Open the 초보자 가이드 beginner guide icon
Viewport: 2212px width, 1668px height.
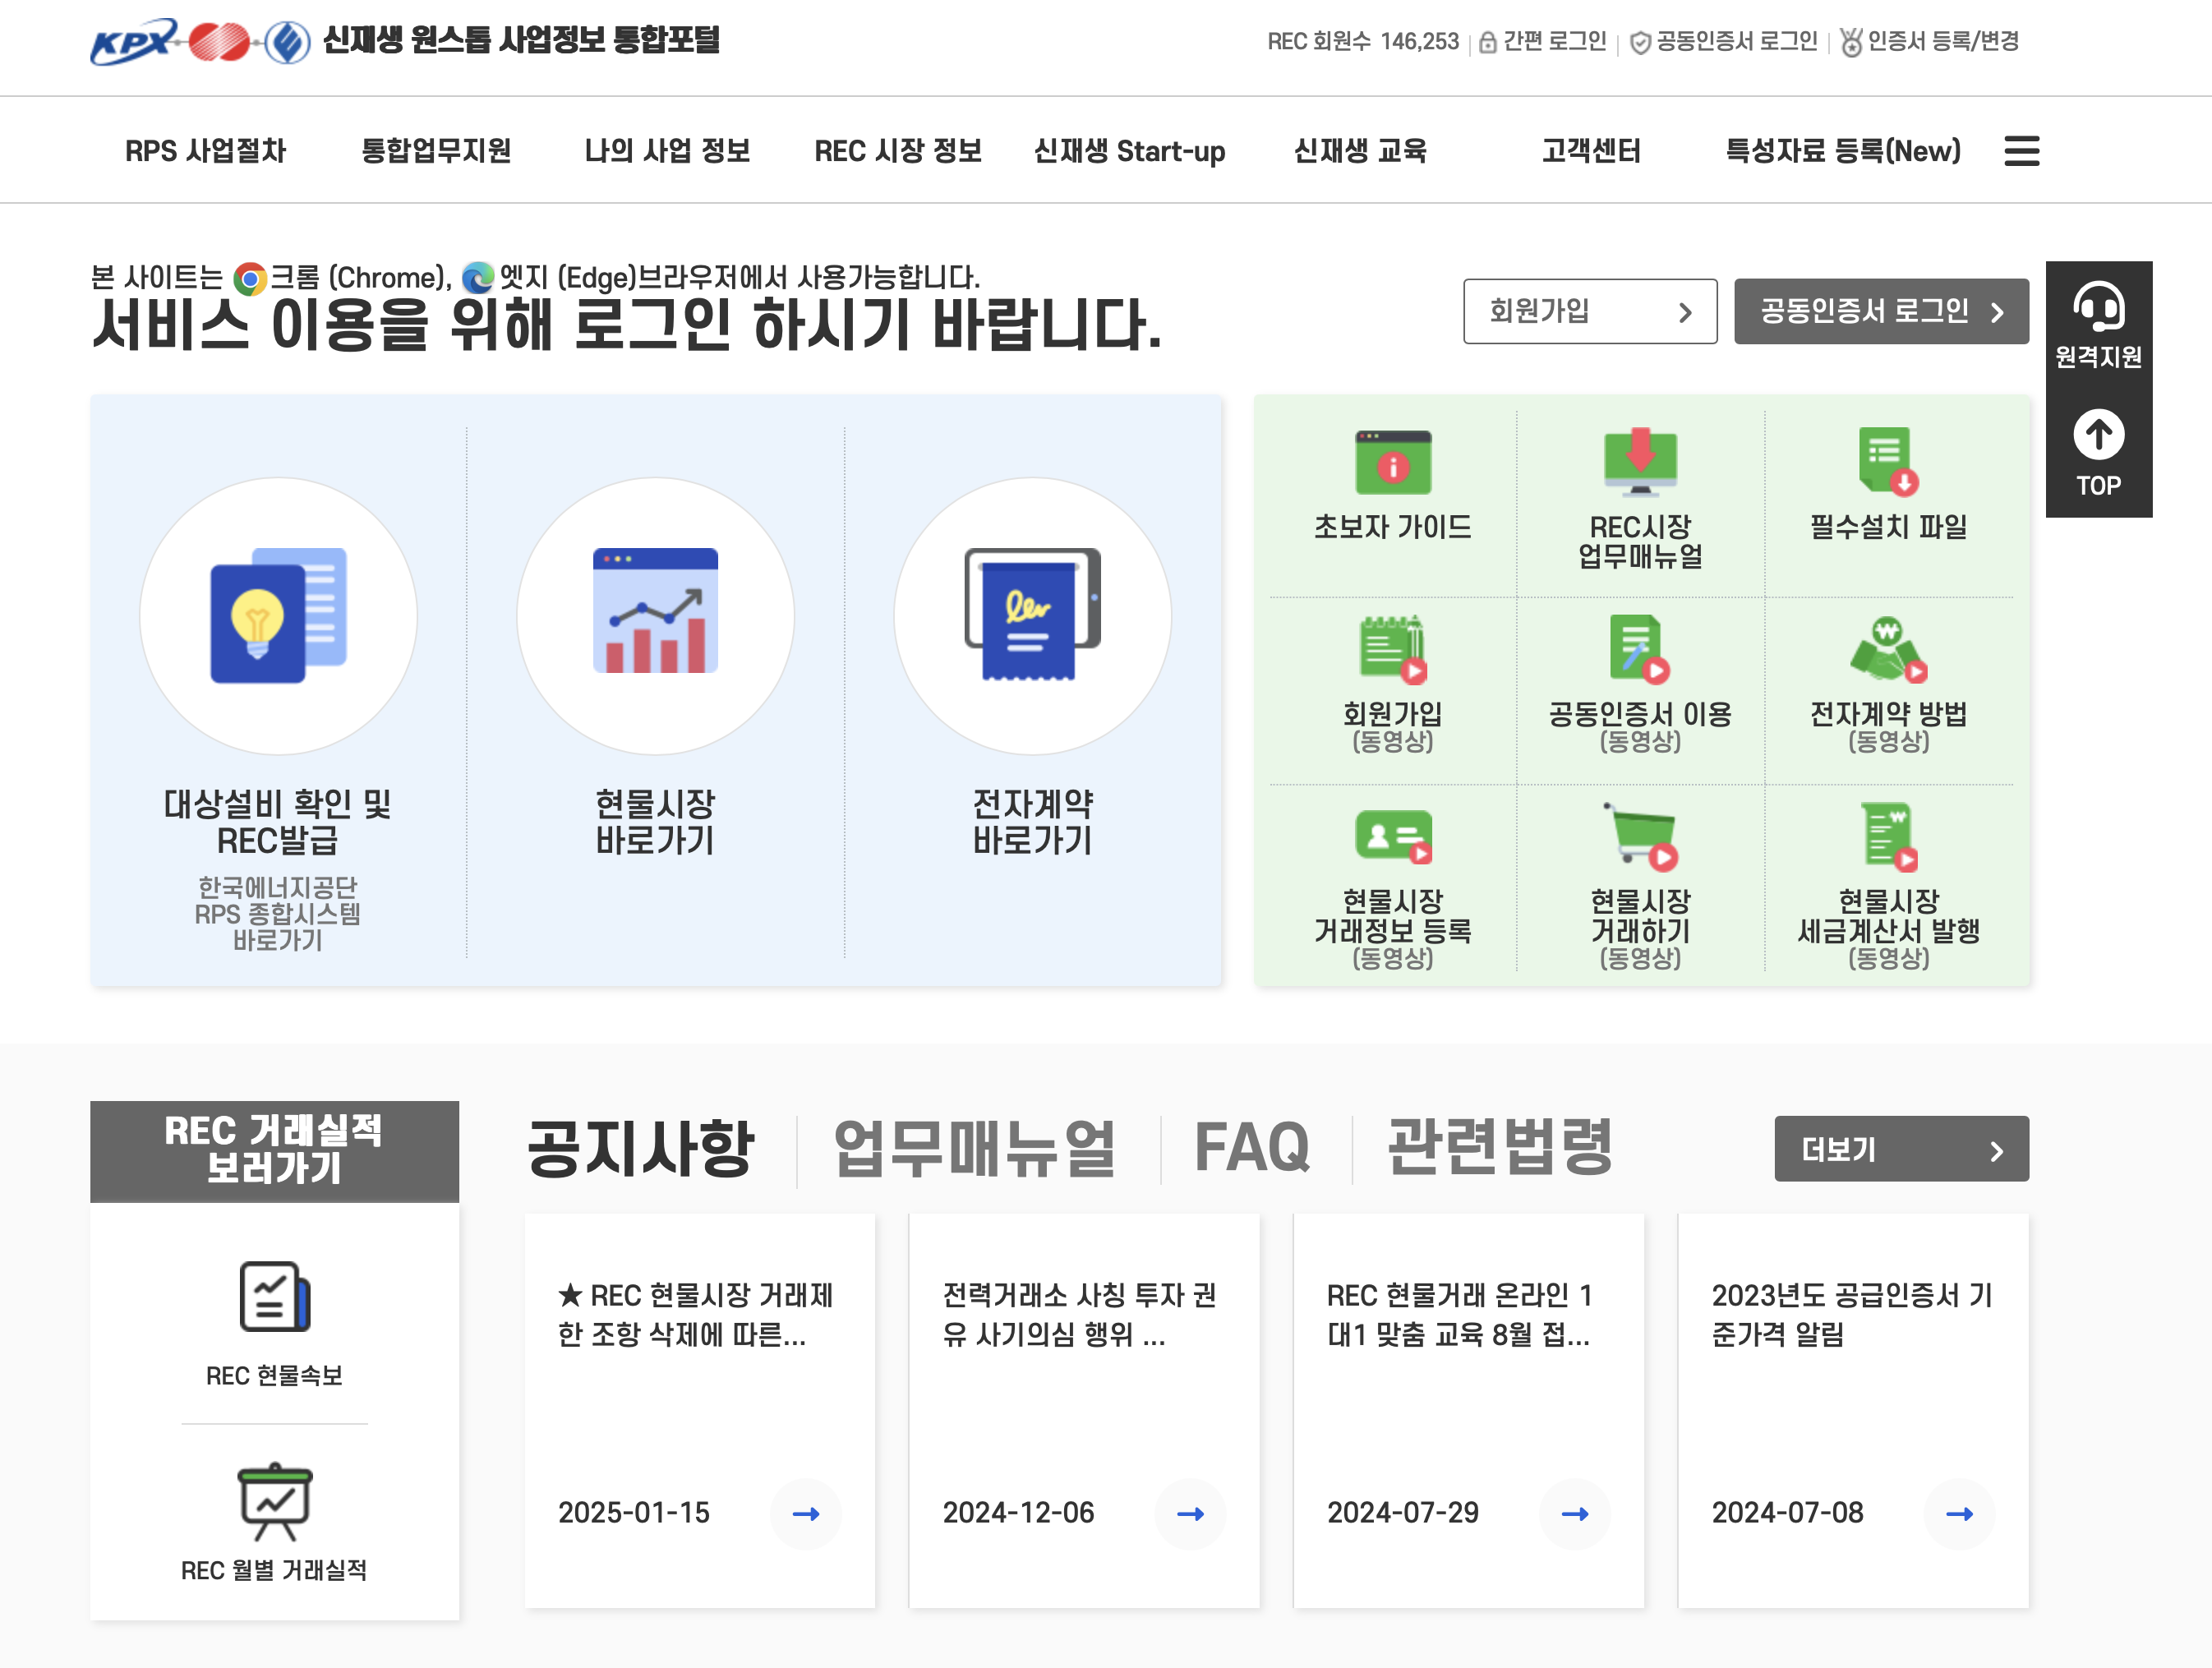pos(1392,463)
